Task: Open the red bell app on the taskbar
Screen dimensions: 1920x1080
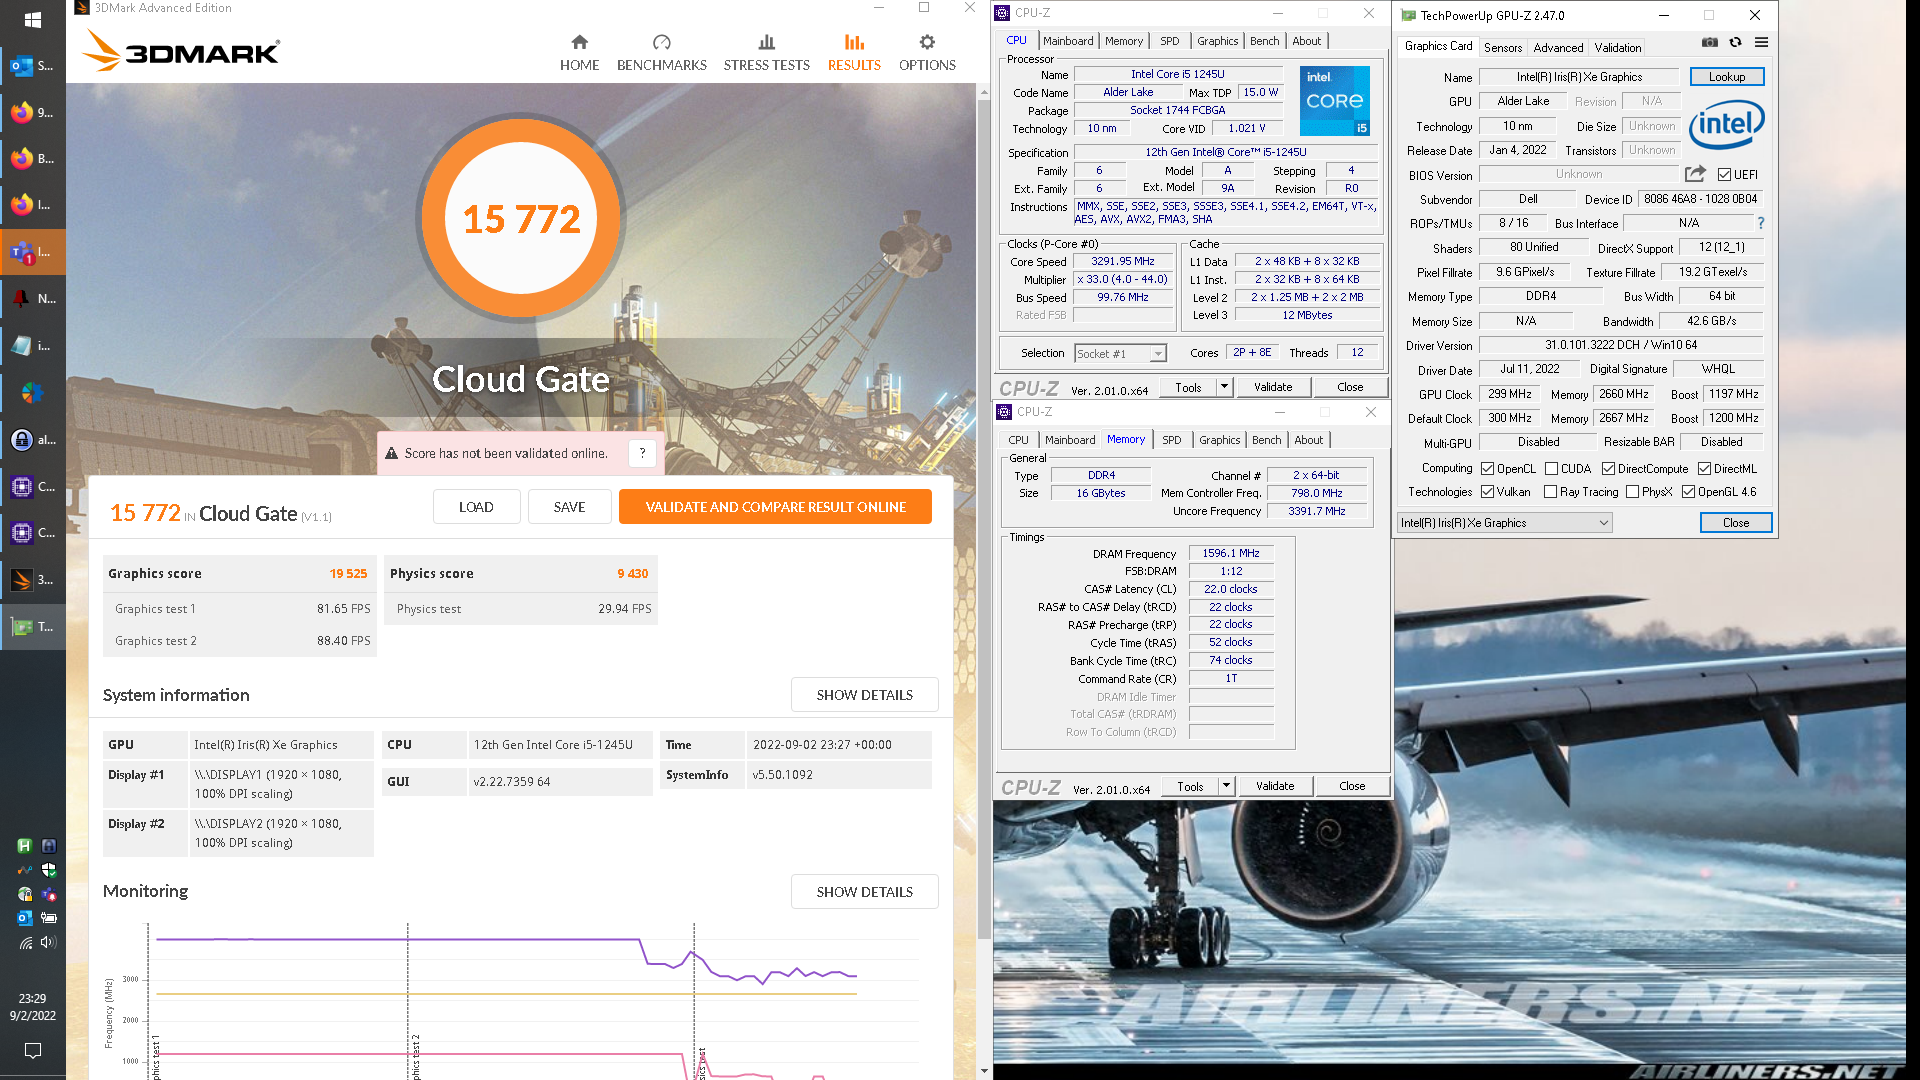Action: point(32,298)
